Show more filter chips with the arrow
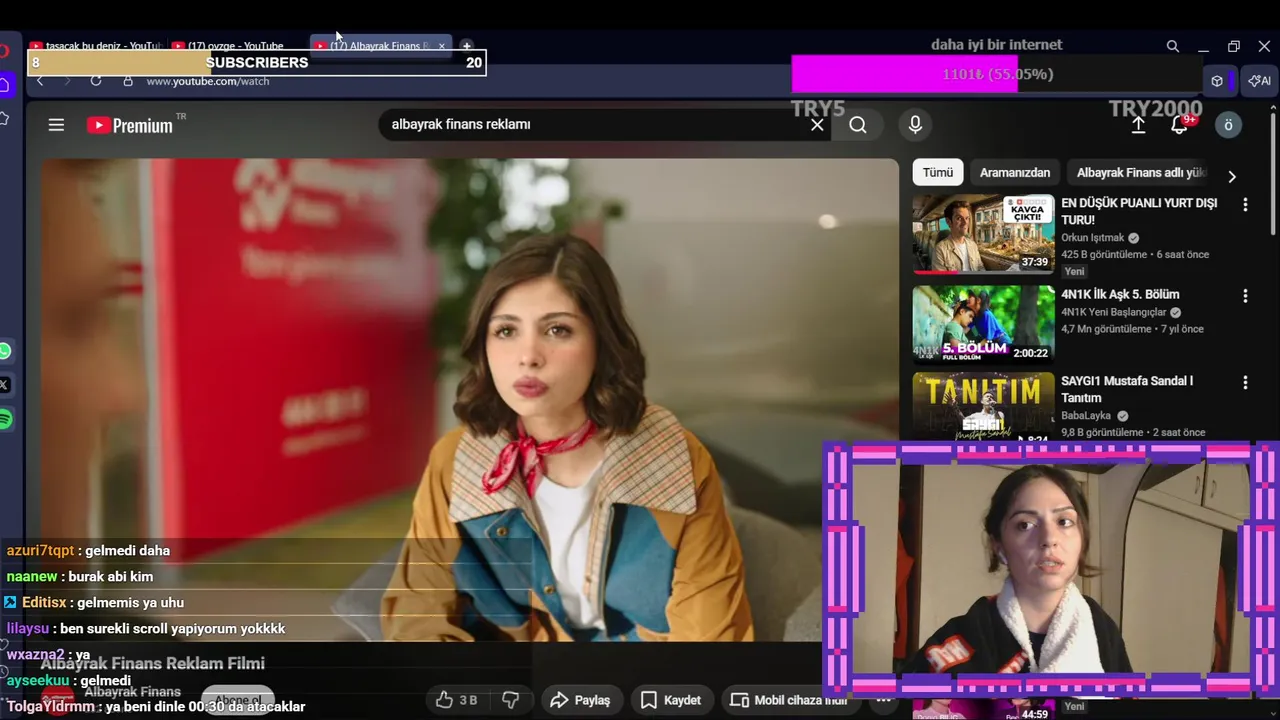This screenshot has height=720, width=1280. coord(1232,176)
